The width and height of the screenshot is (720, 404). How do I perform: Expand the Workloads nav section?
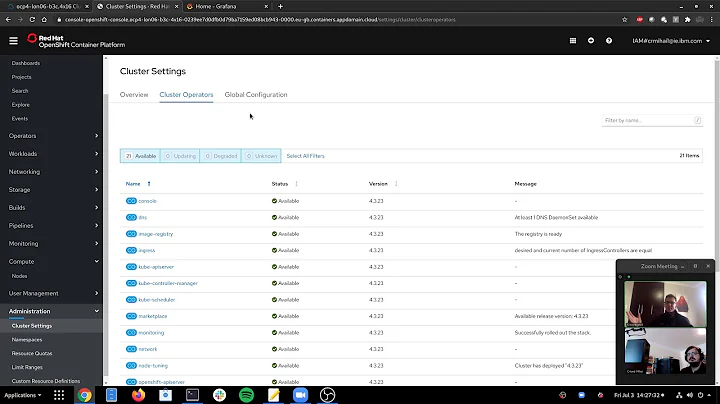coord(53,154)
